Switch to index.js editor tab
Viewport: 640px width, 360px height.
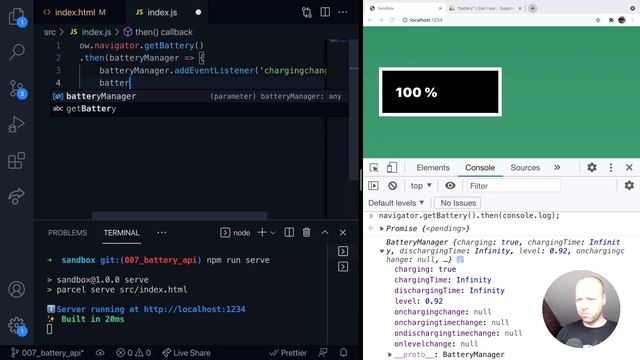(168, 12)
